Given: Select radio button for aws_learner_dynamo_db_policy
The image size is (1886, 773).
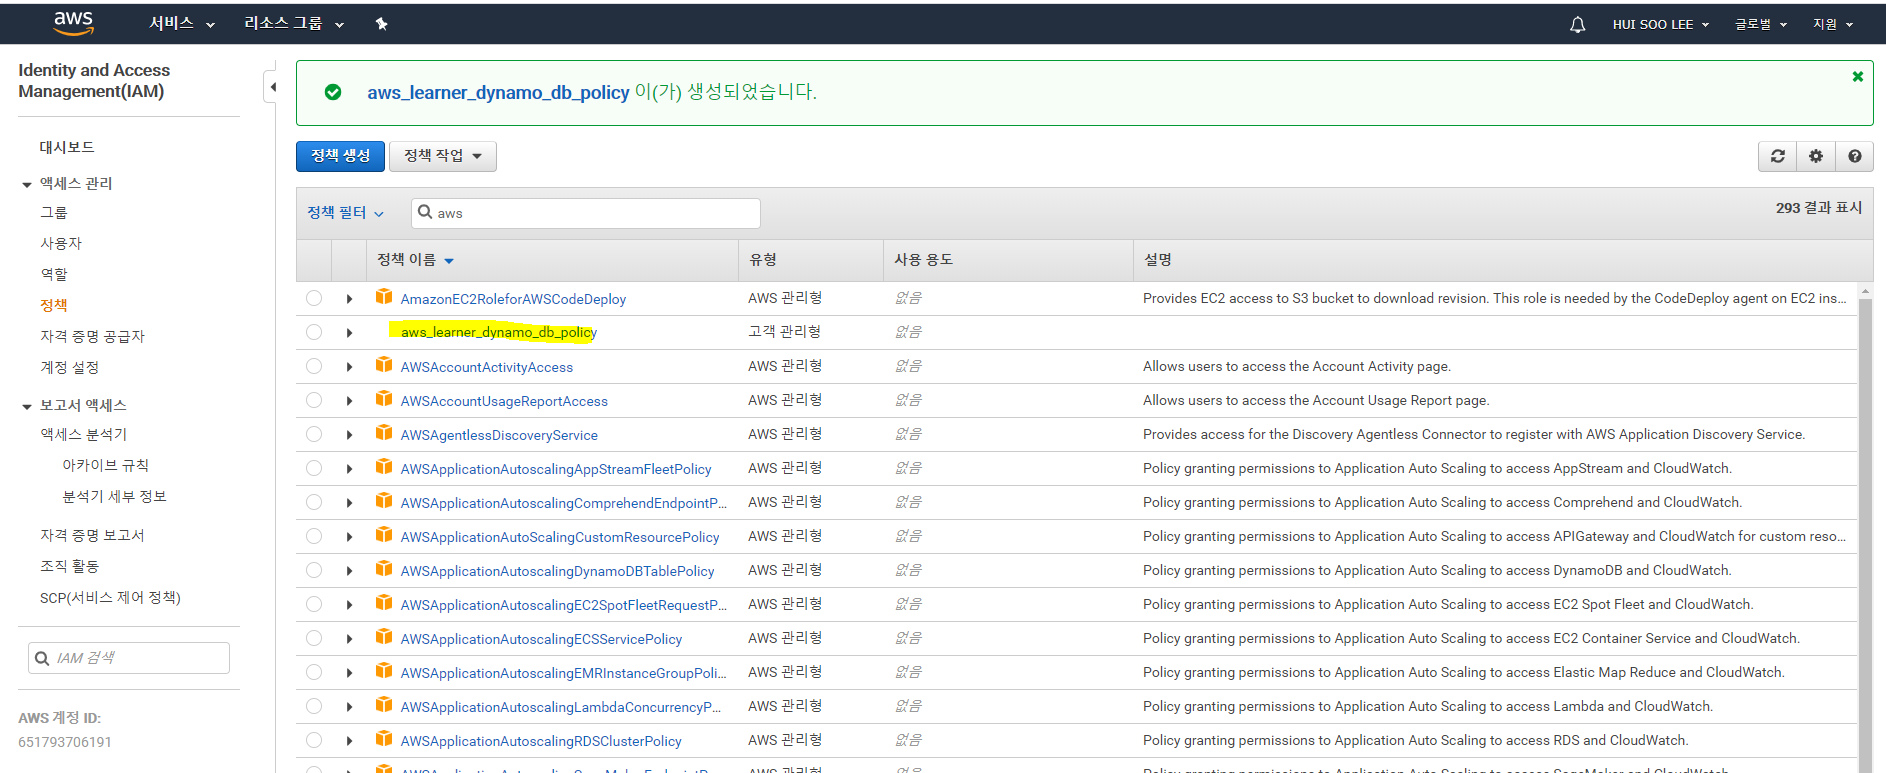Looking at the screenshot, I should tap(314, 332).
